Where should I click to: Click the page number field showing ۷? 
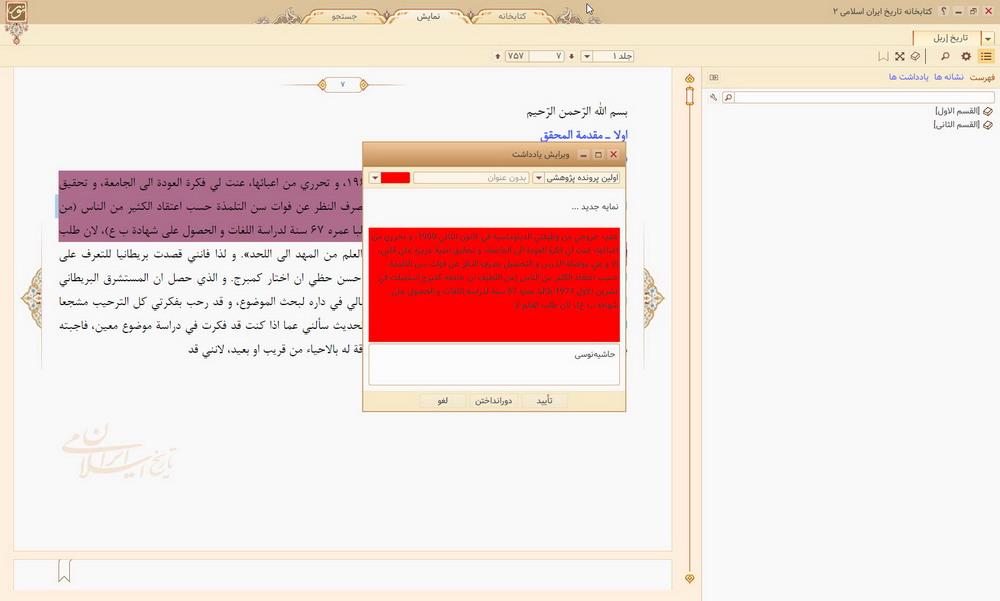coord(547,56)
